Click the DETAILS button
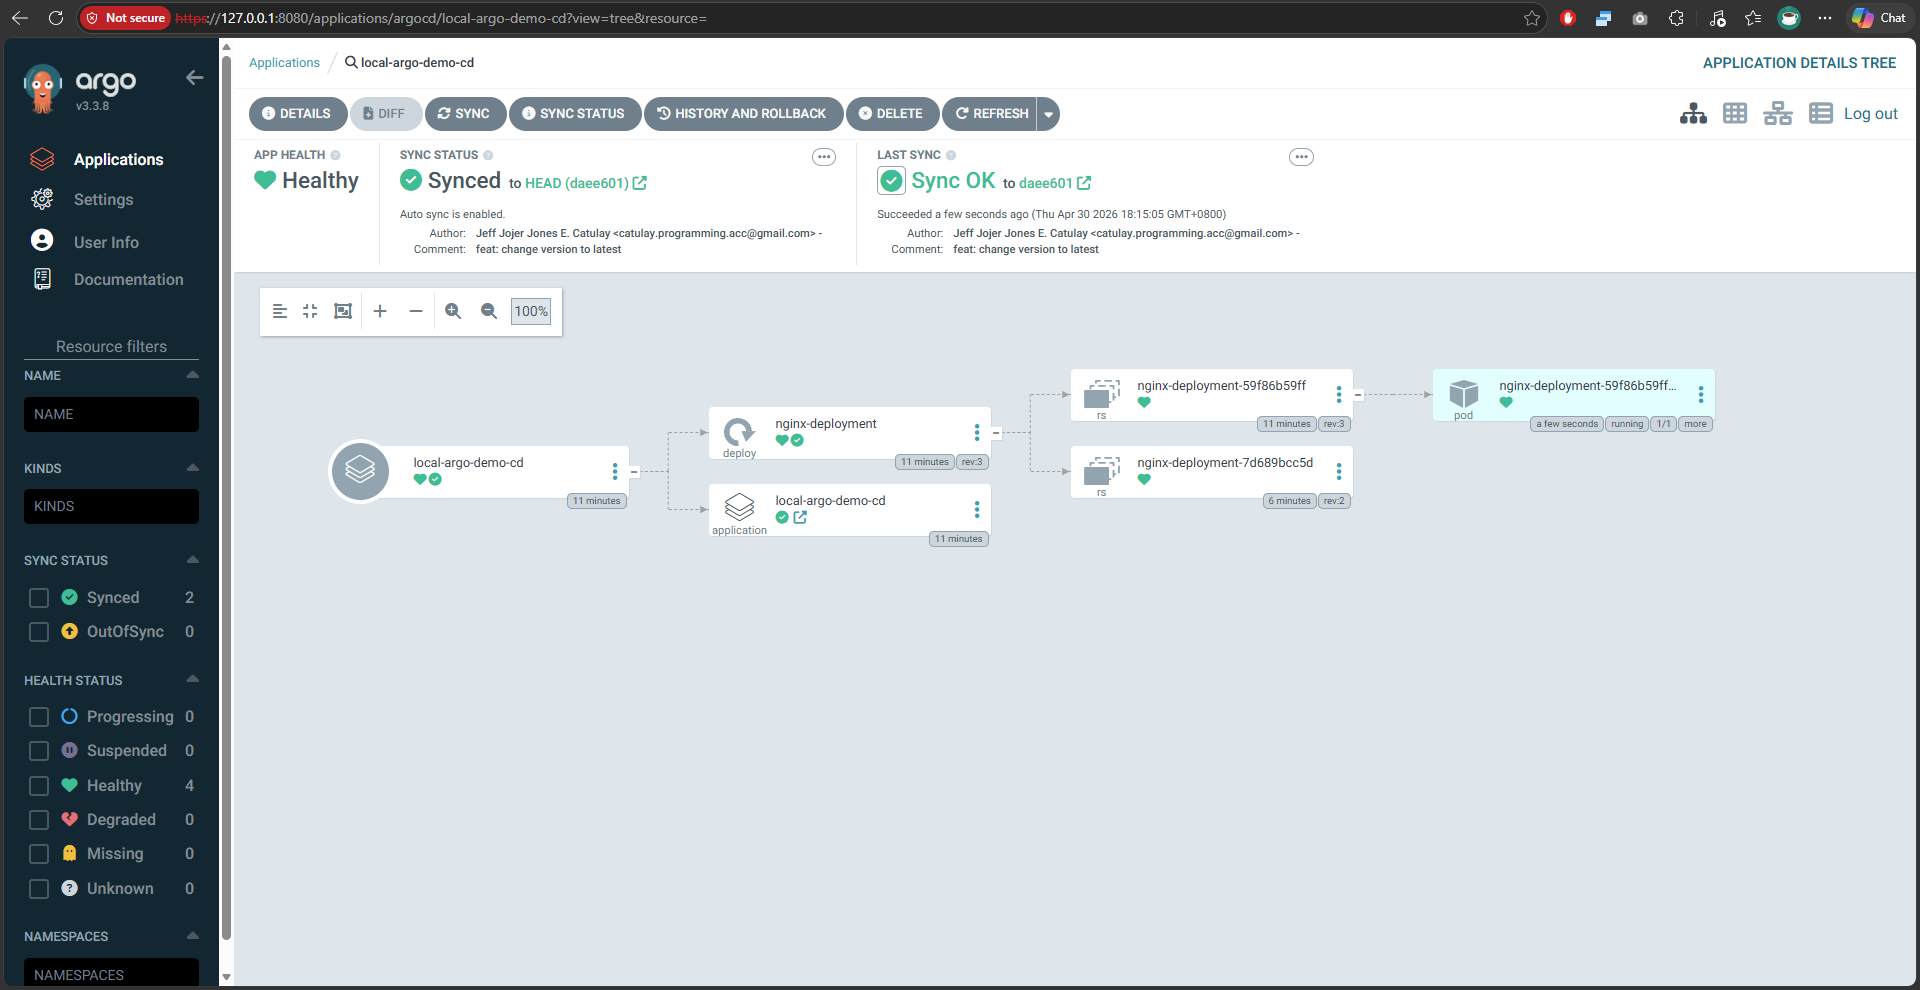 [297, 113]
